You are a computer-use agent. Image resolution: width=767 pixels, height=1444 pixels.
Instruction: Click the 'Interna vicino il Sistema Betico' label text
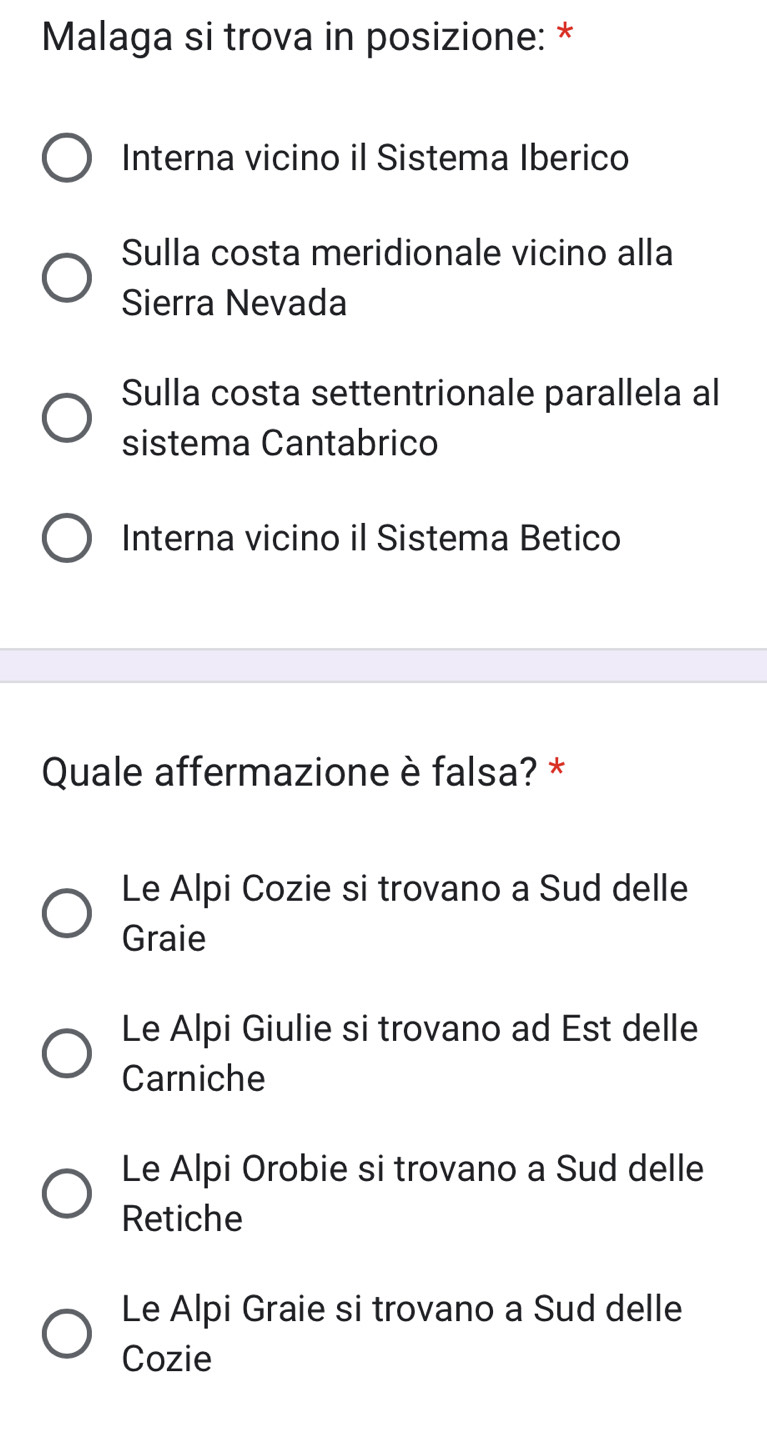pyautogui.click(x=371, y=538)
